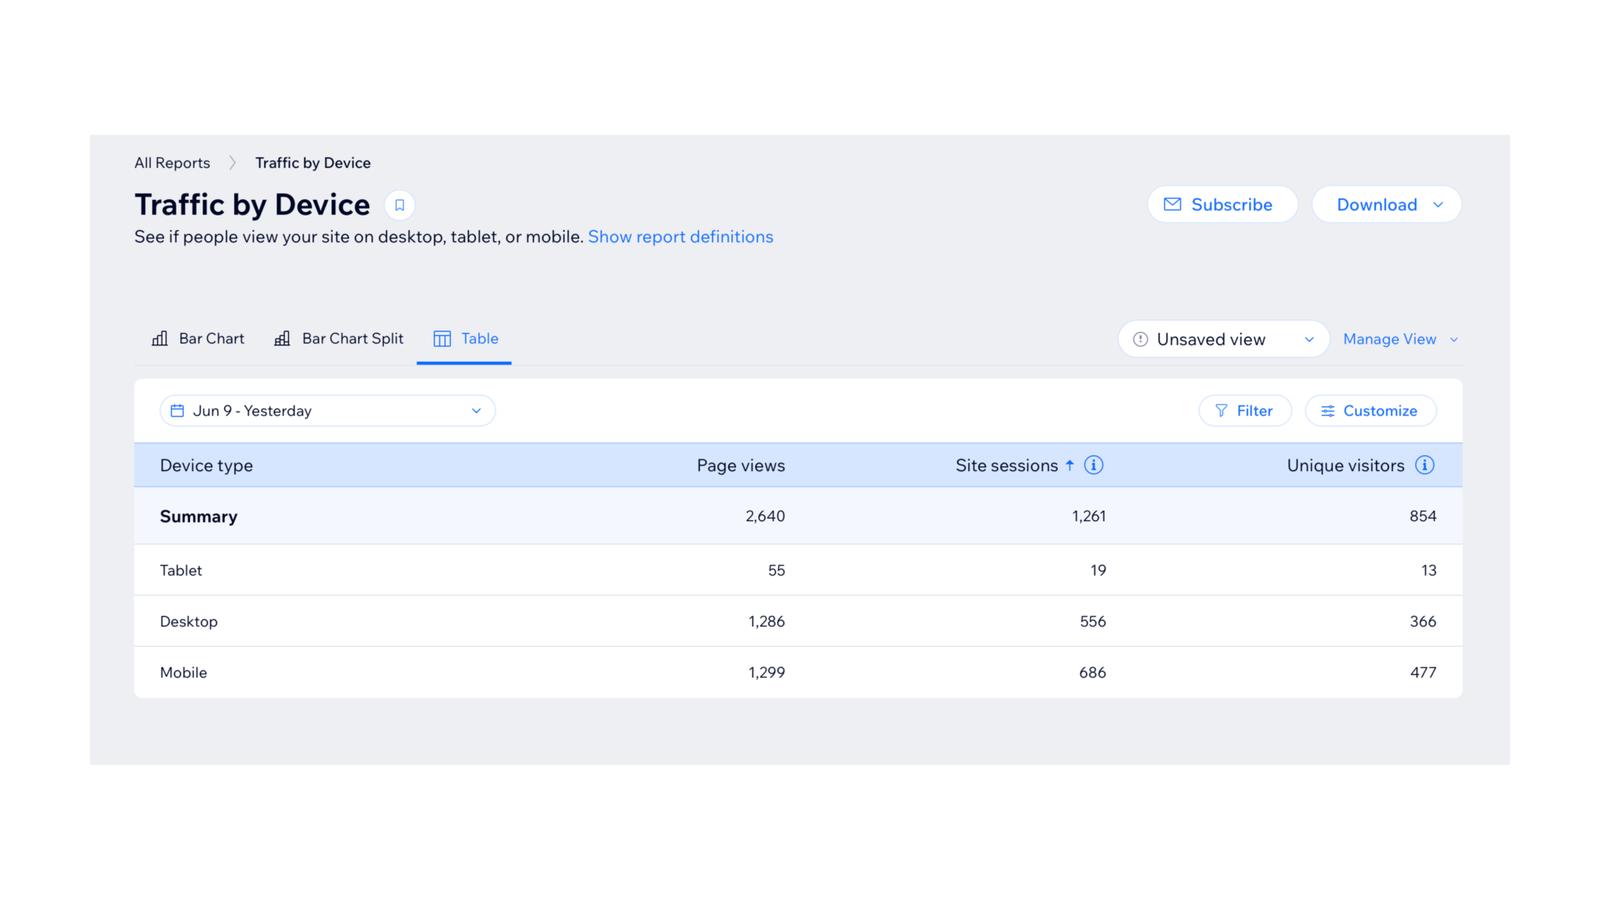Click the alert icon inside Unsaved view
The height and width of the screenshot is (900, 1600).
click(x=1140, y=339)
